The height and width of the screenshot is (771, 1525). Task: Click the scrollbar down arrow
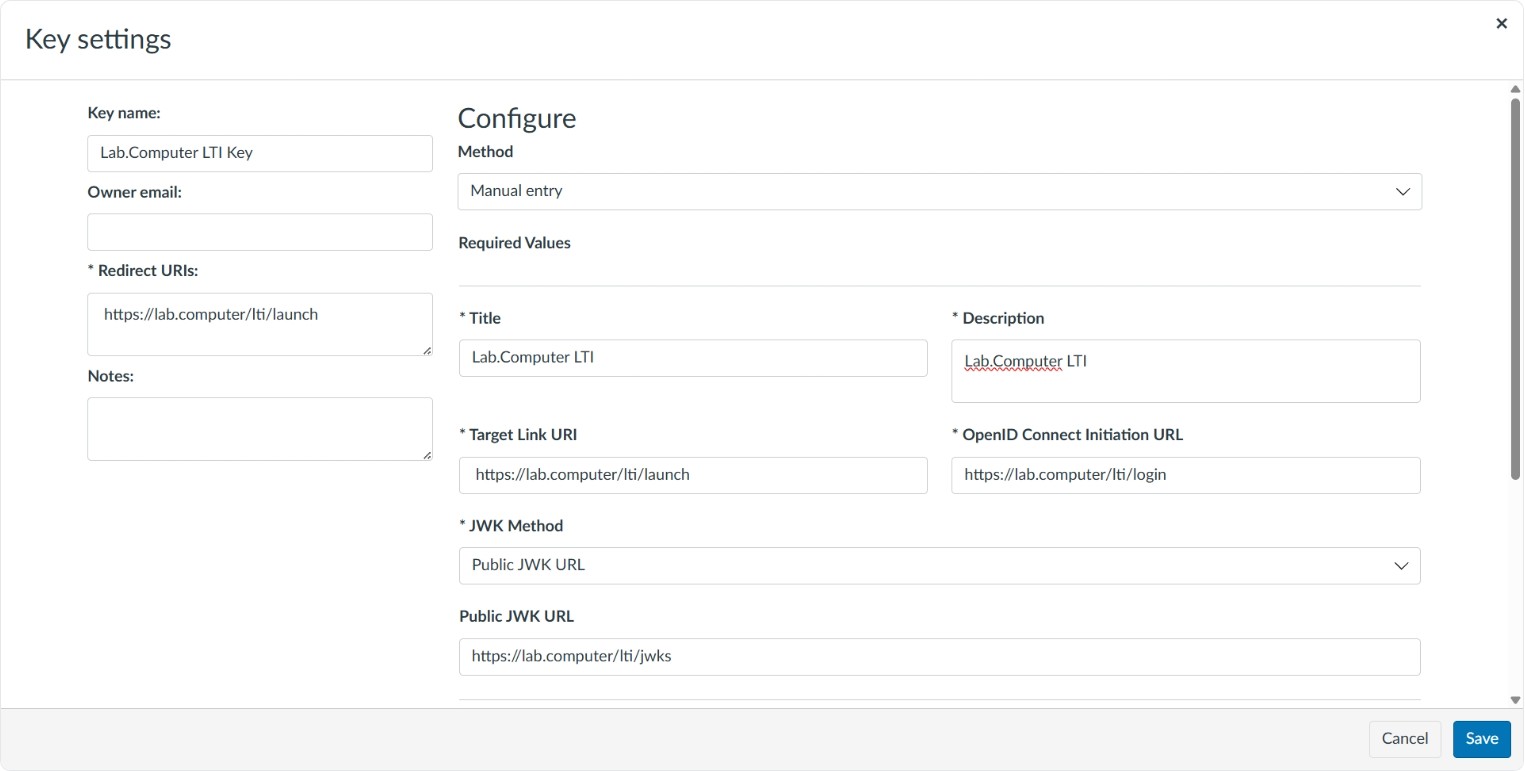1515,700
